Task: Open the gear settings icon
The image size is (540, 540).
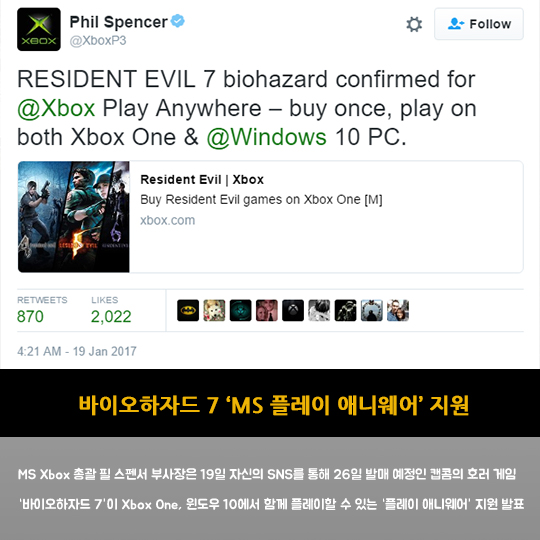Action: click(x=414, y=24)
